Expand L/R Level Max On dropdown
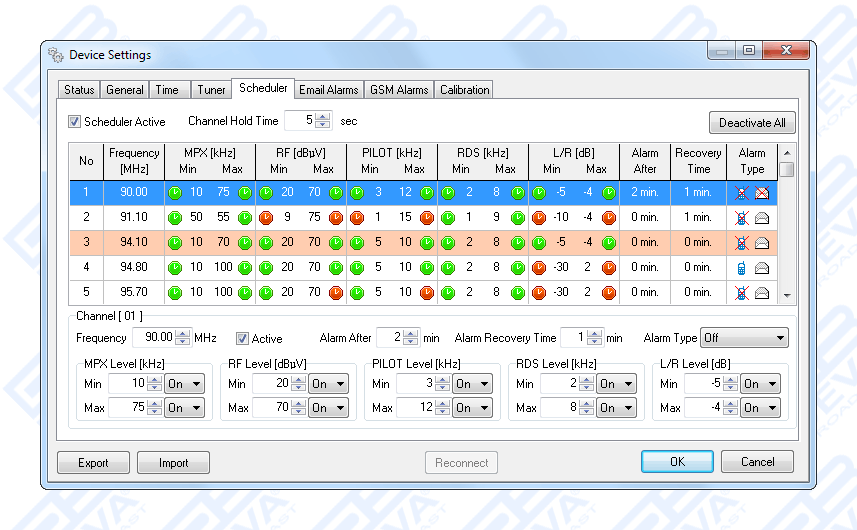The width and height of the screenshot is (857, 530). pyautogui.click(x=766, y=408)
